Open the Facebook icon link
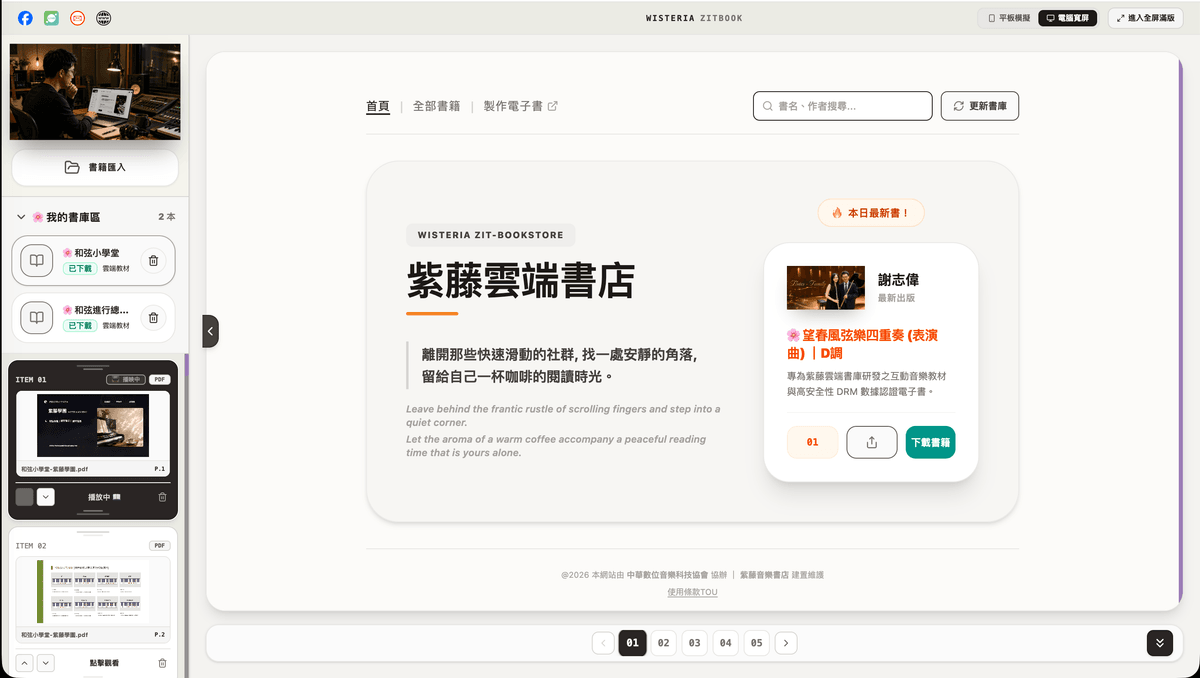Viewport: 1200px width, 678px height. tap(25, 18)
